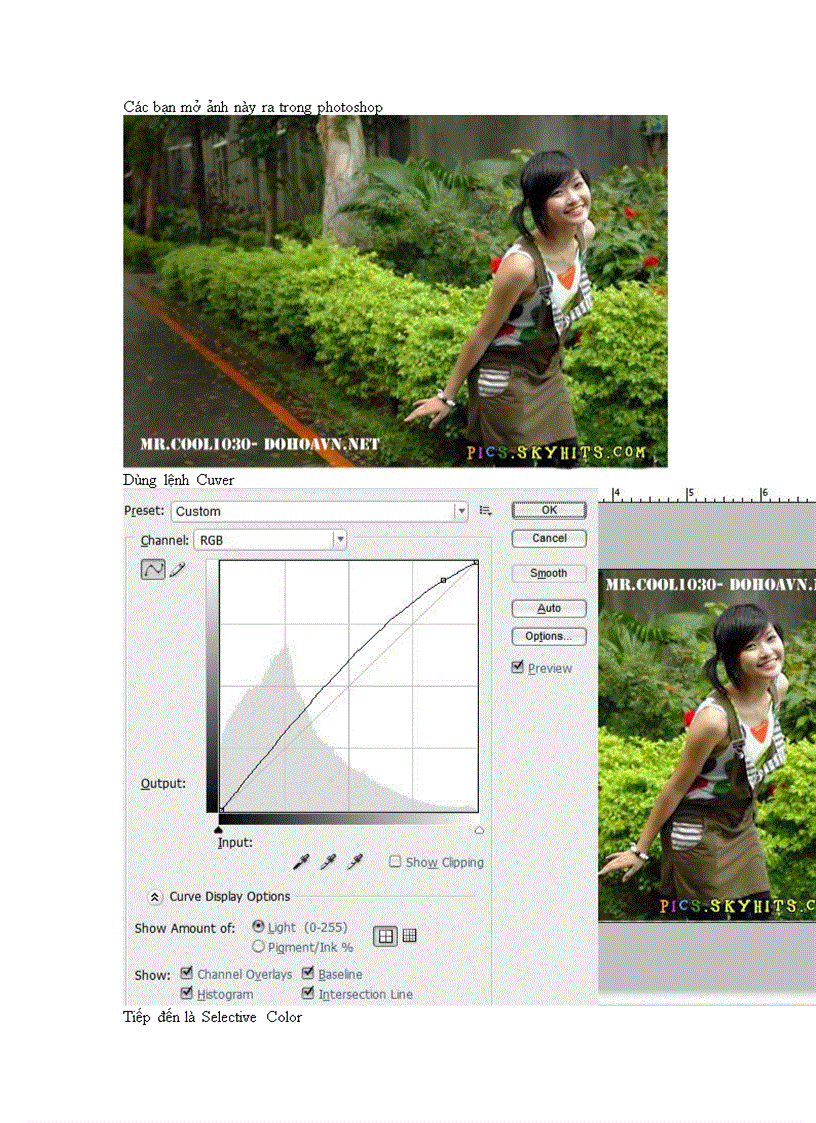This screenshot has height=1123, width=816.
Task: Uncheck the Histogram option
Action: point(185,993)
